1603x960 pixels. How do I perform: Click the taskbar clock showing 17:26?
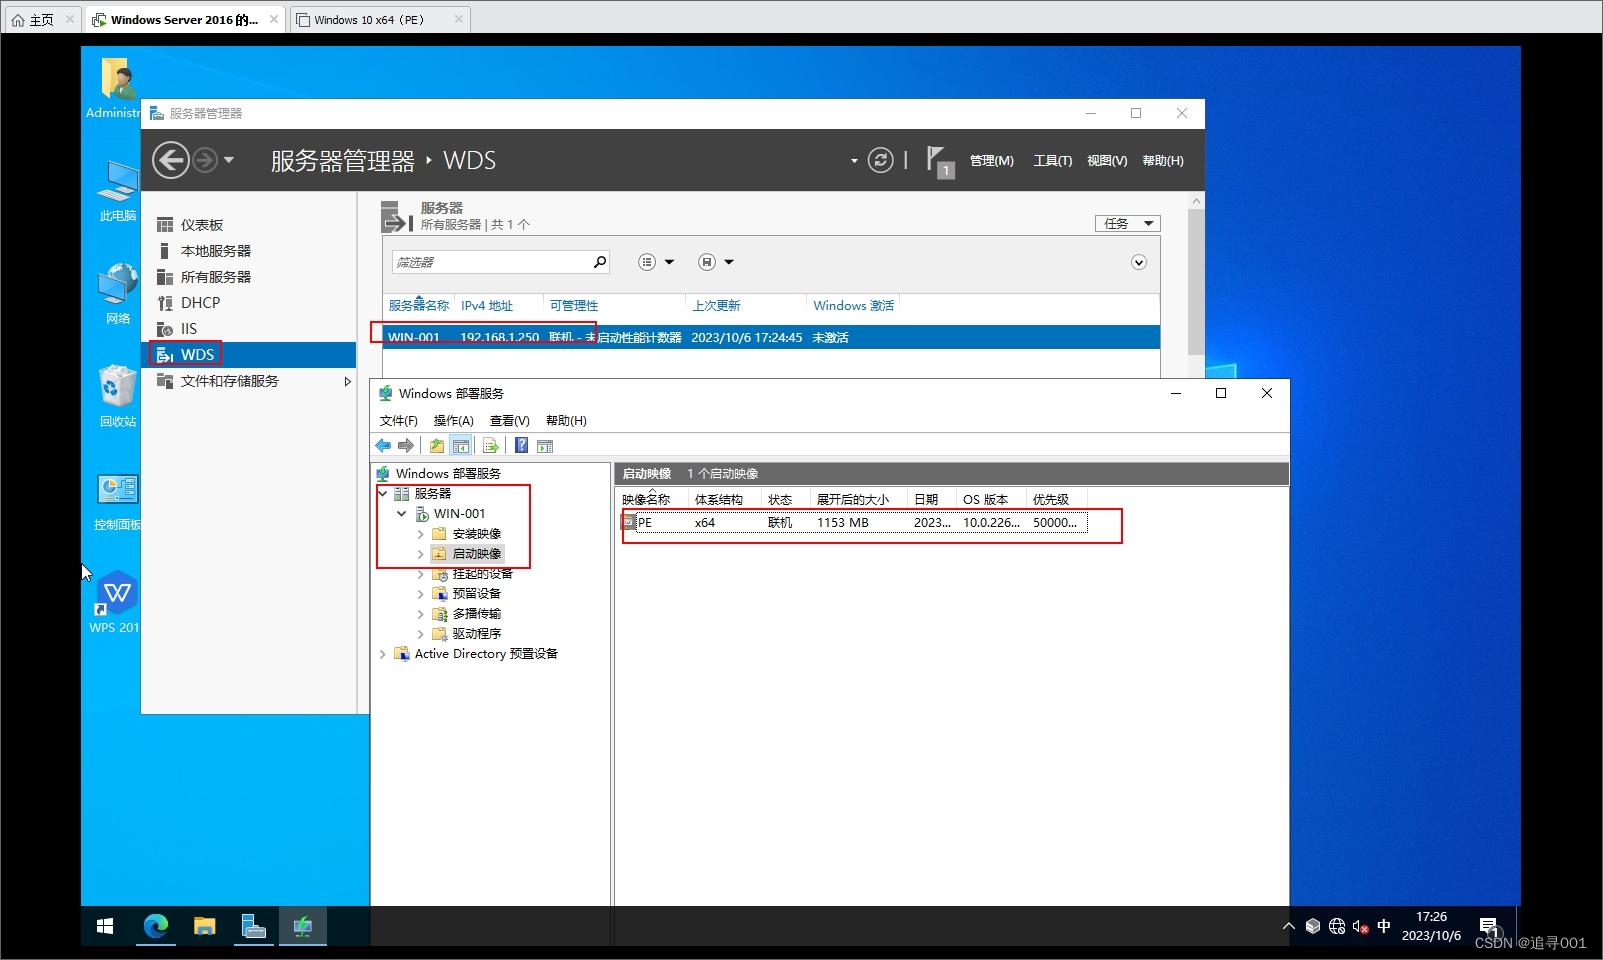coord(1431,926)
